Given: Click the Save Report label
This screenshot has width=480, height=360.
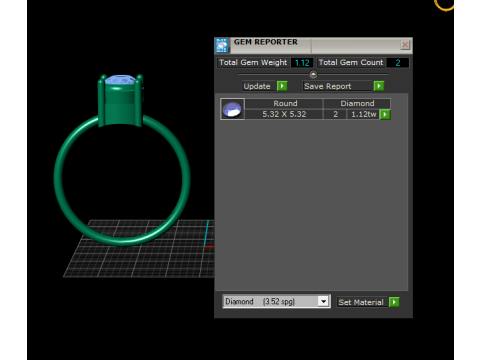Looking at the screenshot, I should (337, 86).
